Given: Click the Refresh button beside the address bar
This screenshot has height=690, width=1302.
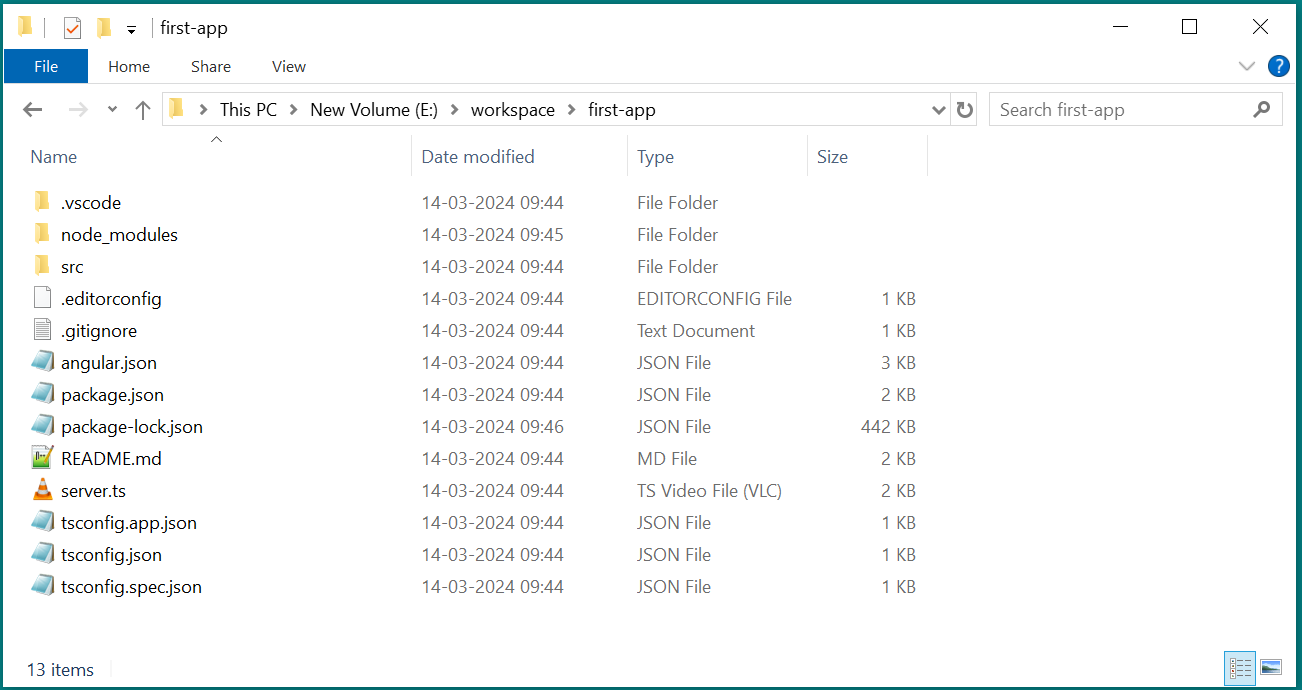Looking at the screenshot, I should 964,110.
